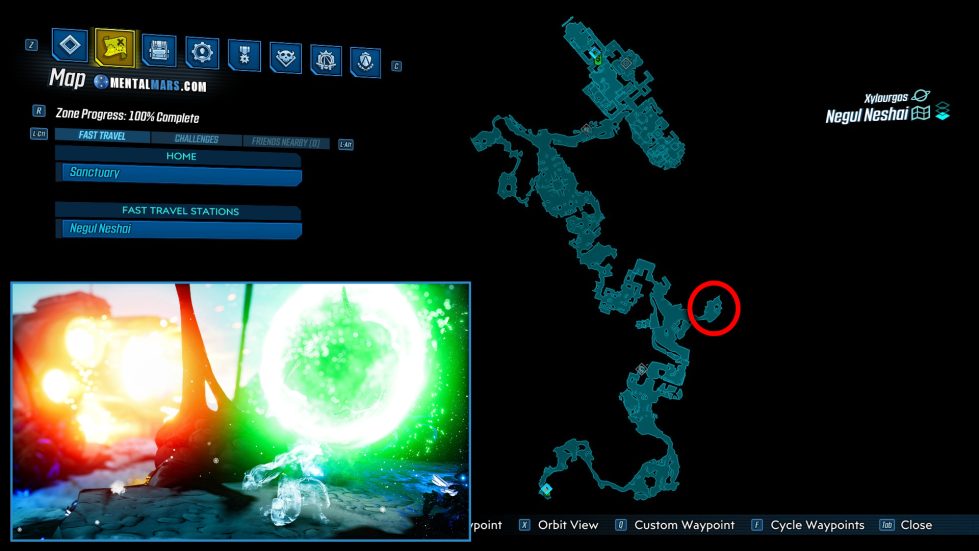Click the Xylourgos planet icon
This screenshot has width=979, height=551.
(920, 95)
